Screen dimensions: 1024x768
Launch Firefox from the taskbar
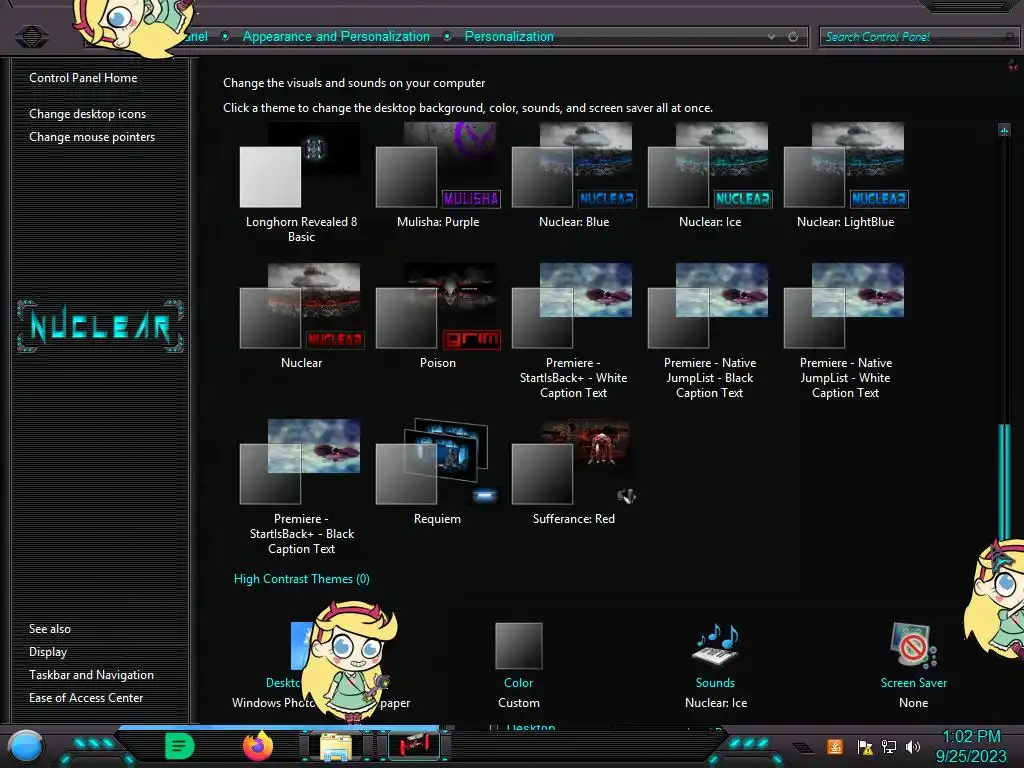[258, 746]
